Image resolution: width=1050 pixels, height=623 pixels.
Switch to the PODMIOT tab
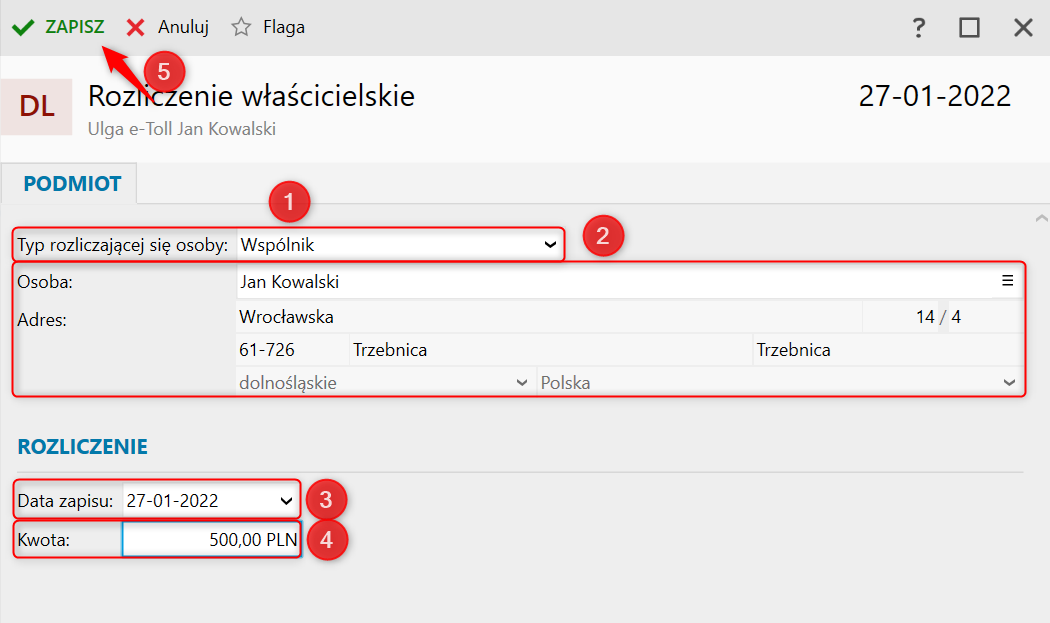click(72, 184)
